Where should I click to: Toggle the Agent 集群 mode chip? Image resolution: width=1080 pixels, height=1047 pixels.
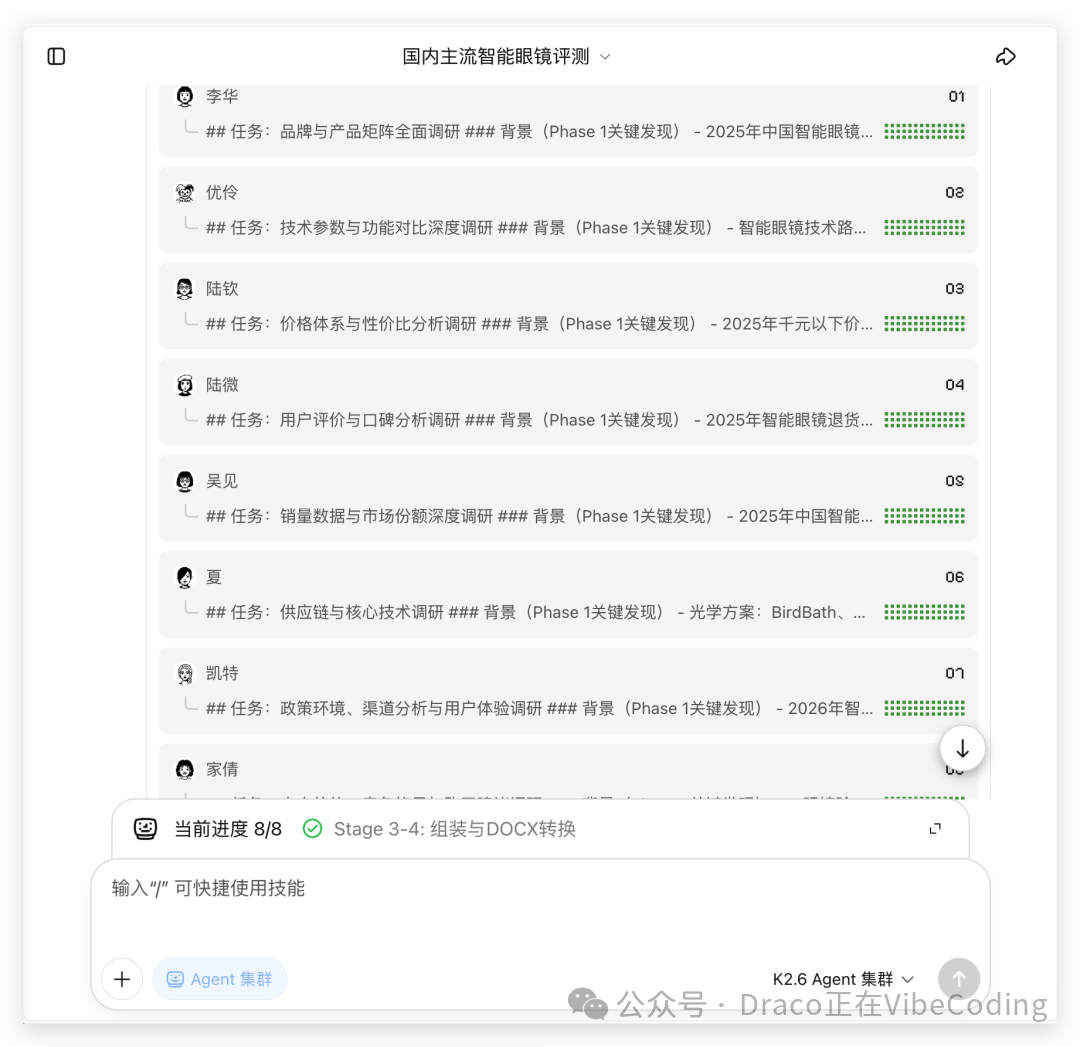(220, 979)
